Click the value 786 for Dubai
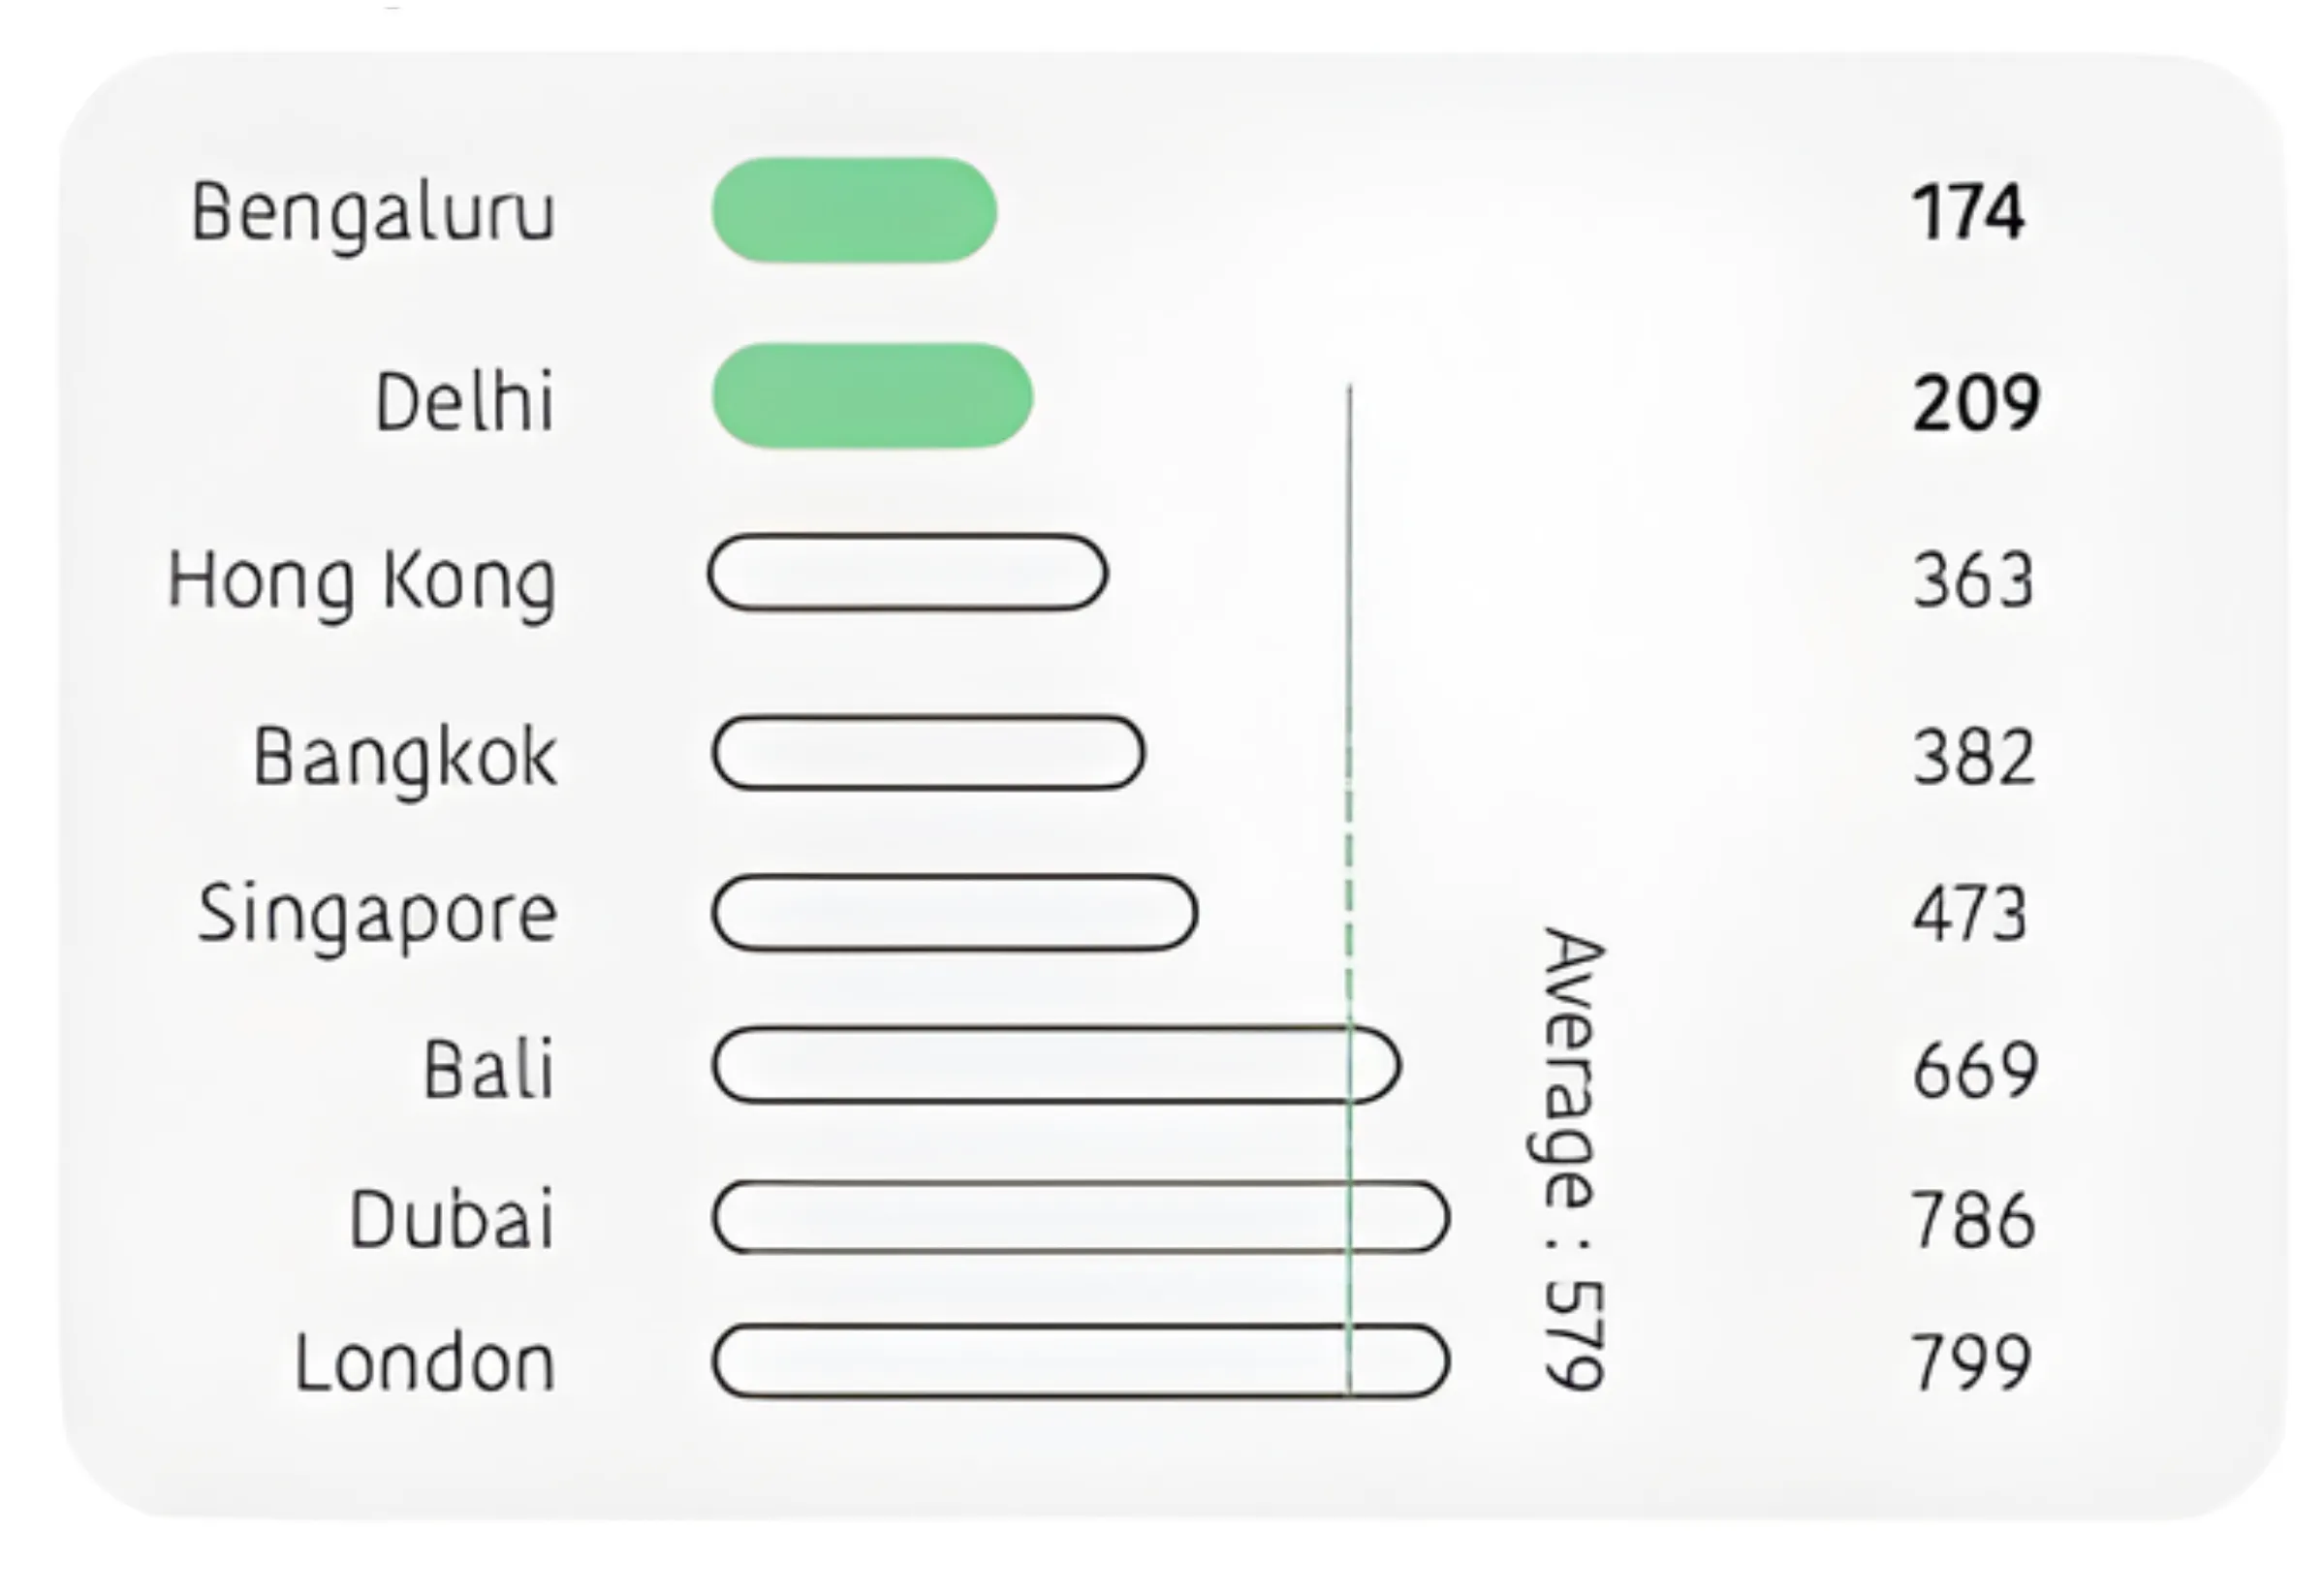This screenshot has height=1593, width=2324. click(x=1973, y=1220)
